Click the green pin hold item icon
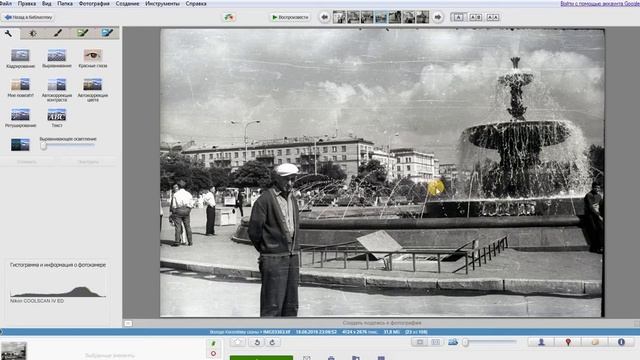The width and height of the screenshot is (640, 360). (213, 344)
